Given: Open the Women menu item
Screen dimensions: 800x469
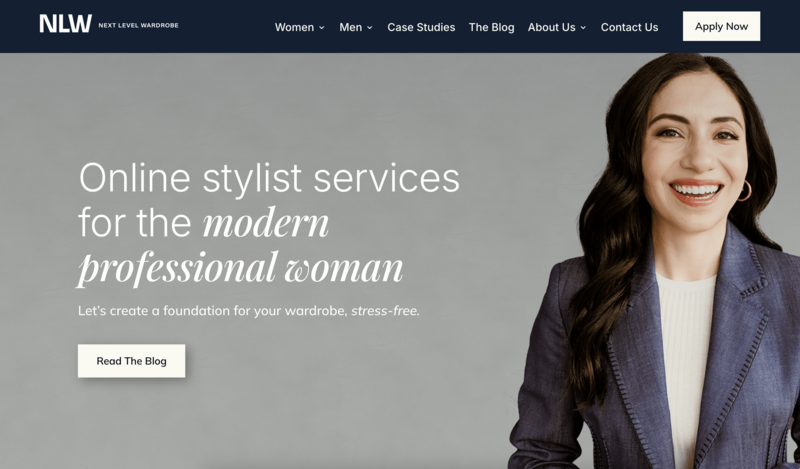Looking at the screenshot, I should pos(294,27).
